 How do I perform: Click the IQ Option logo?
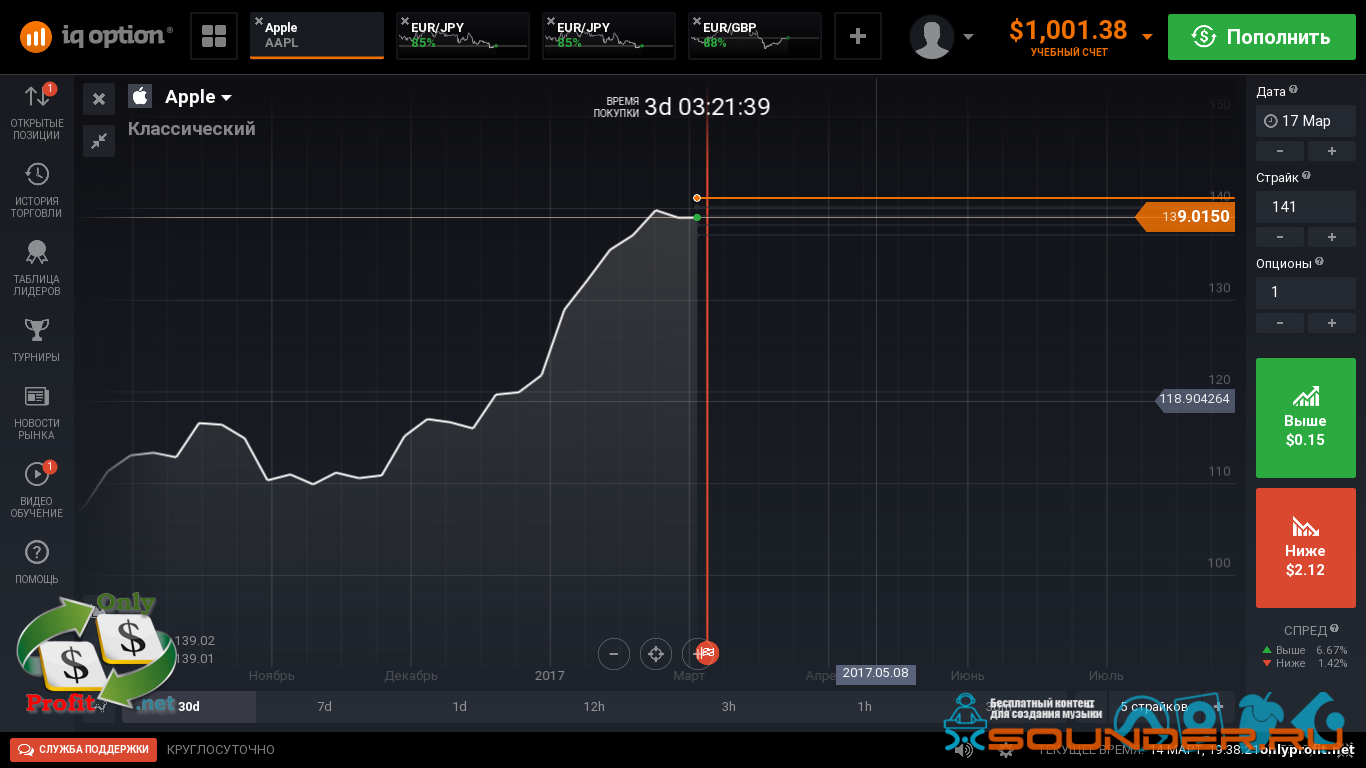[96, 37]
